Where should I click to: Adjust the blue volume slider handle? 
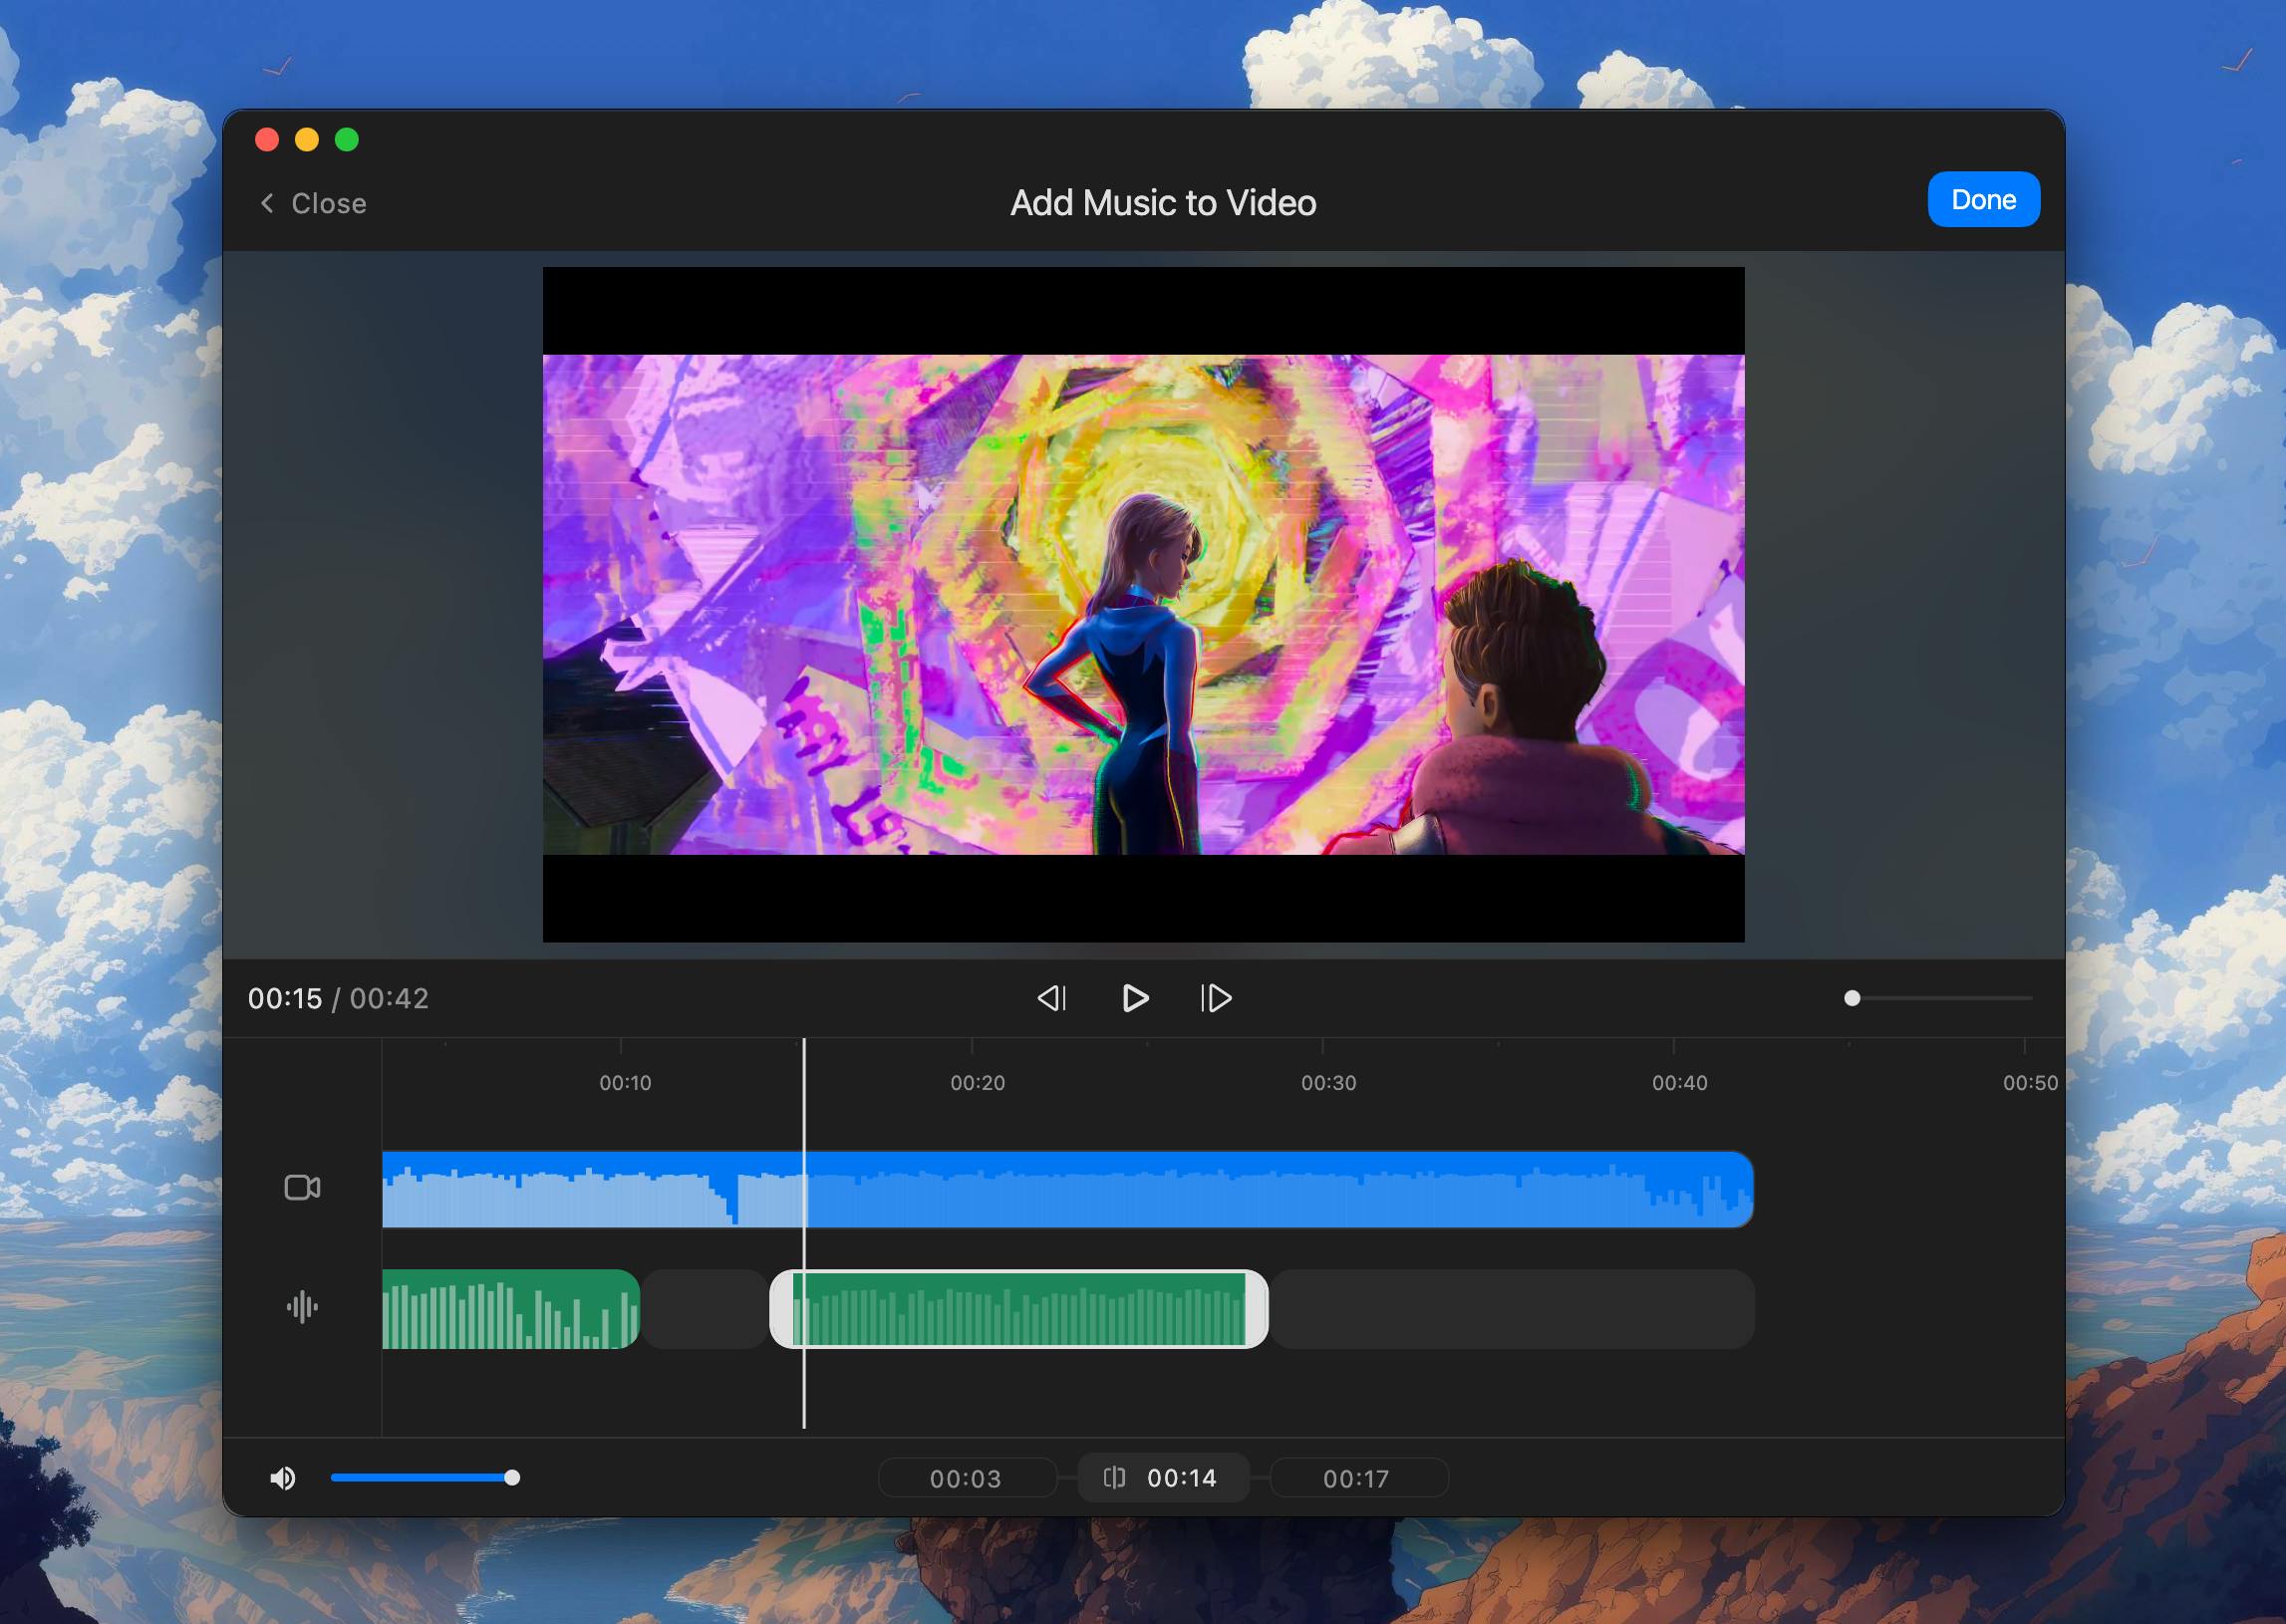[x=512, y=1478]
